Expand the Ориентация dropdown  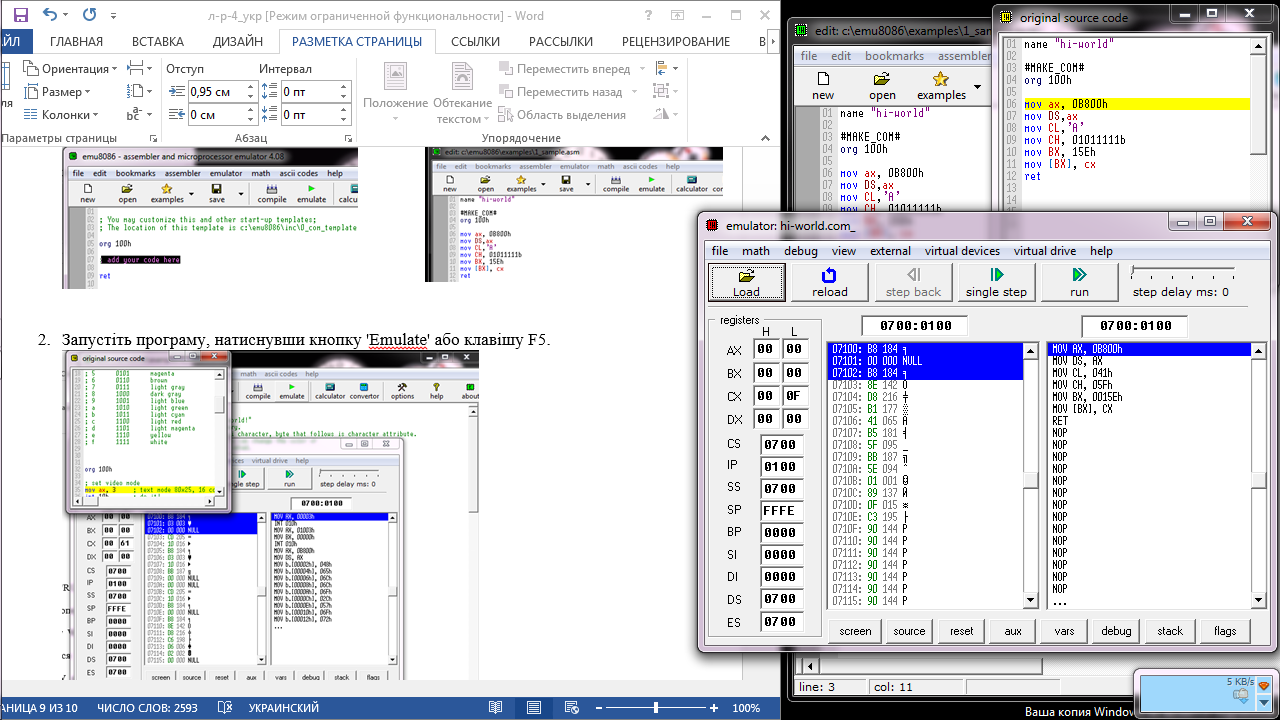pyautogui.click(x=68, y=68)
